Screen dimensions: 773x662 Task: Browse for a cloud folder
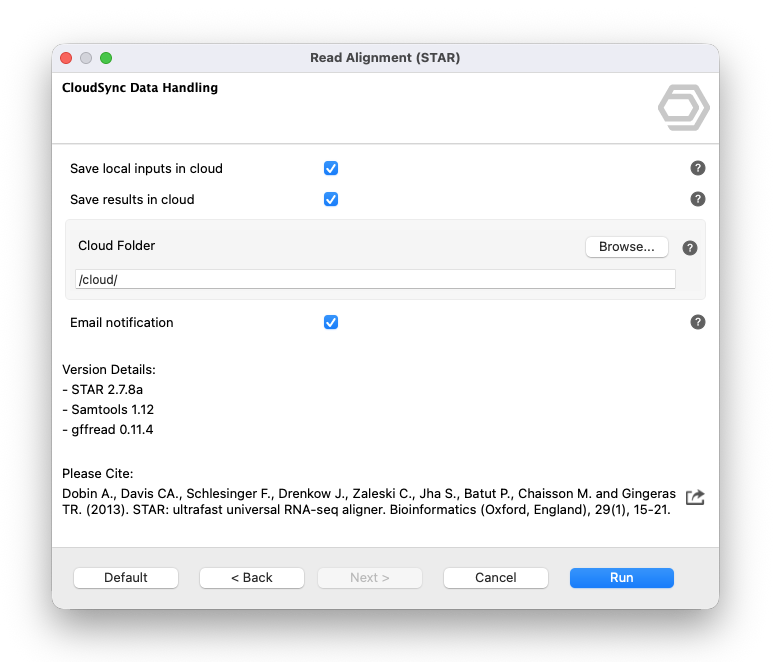point(626,247)
